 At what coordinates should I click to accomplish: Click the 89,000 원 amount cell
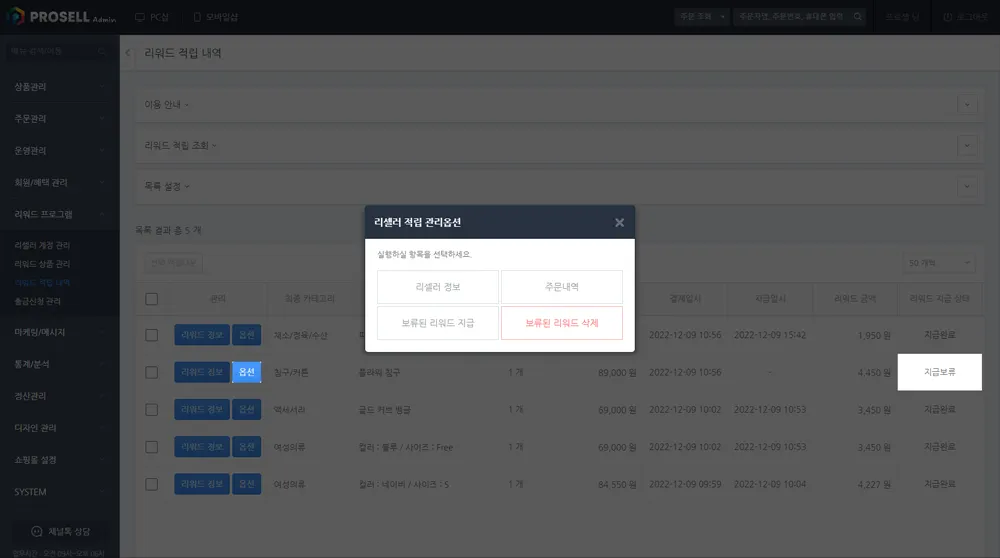(x=617, y=372)
